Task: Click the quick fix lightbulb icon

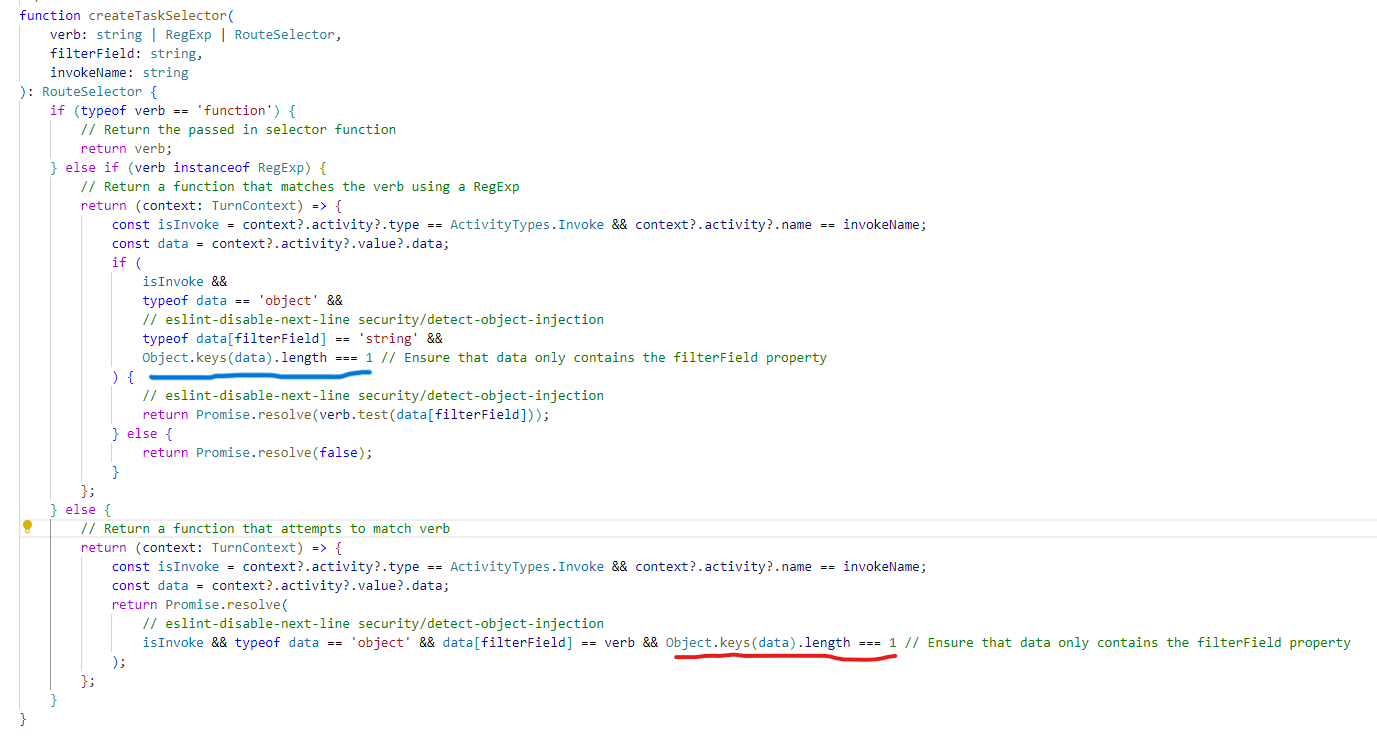Action: point(27,528)
